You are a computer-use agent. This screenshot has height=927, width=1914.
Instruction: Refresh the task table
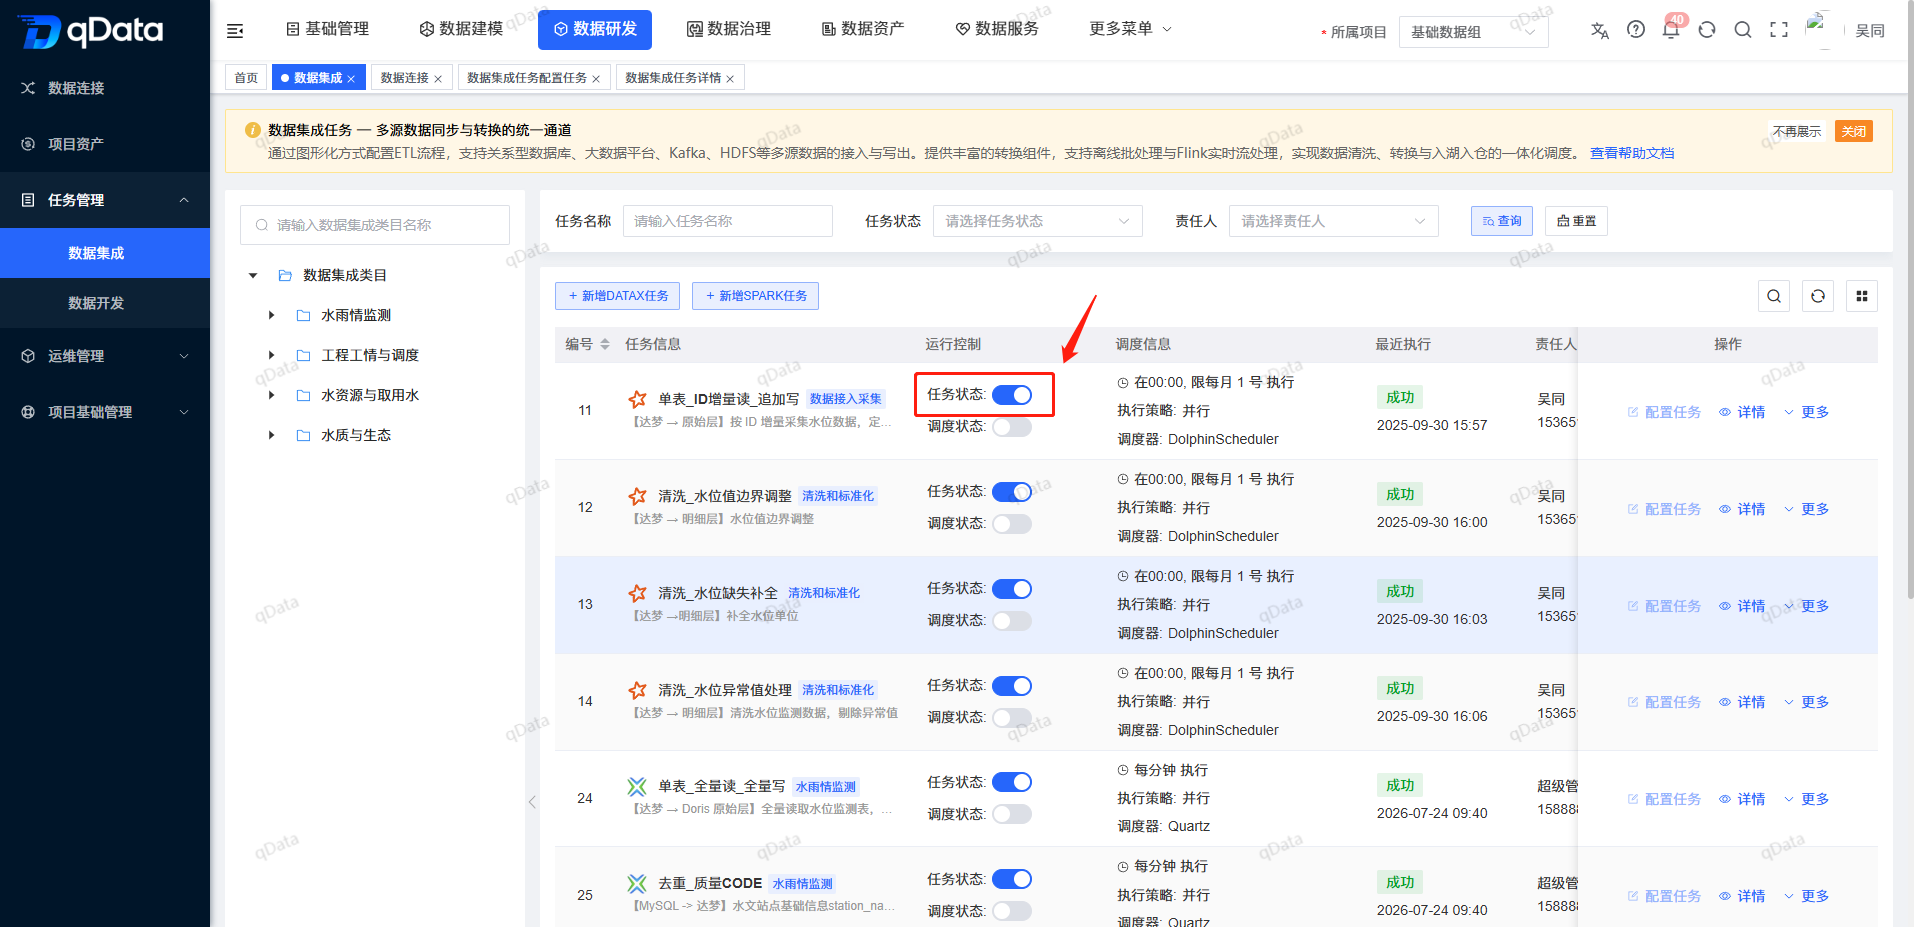coord(1818,296)
